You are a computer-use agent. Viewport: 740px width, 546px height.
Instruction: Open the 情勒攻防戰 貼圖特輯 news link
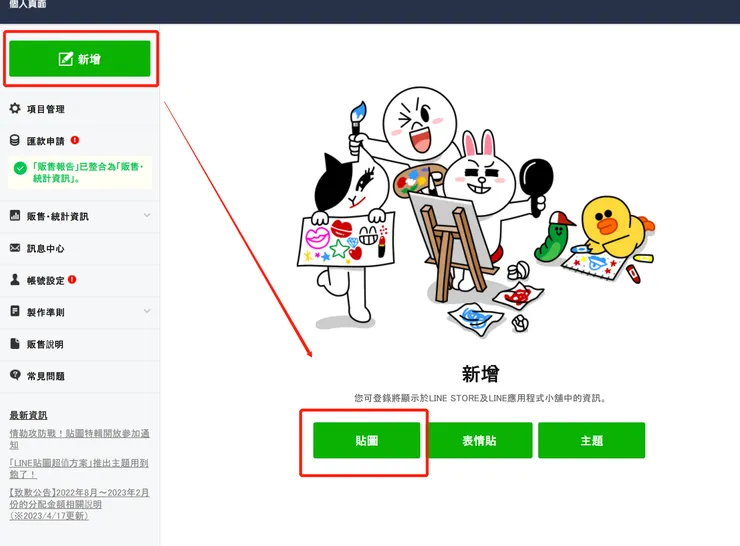tap(79, 439)
